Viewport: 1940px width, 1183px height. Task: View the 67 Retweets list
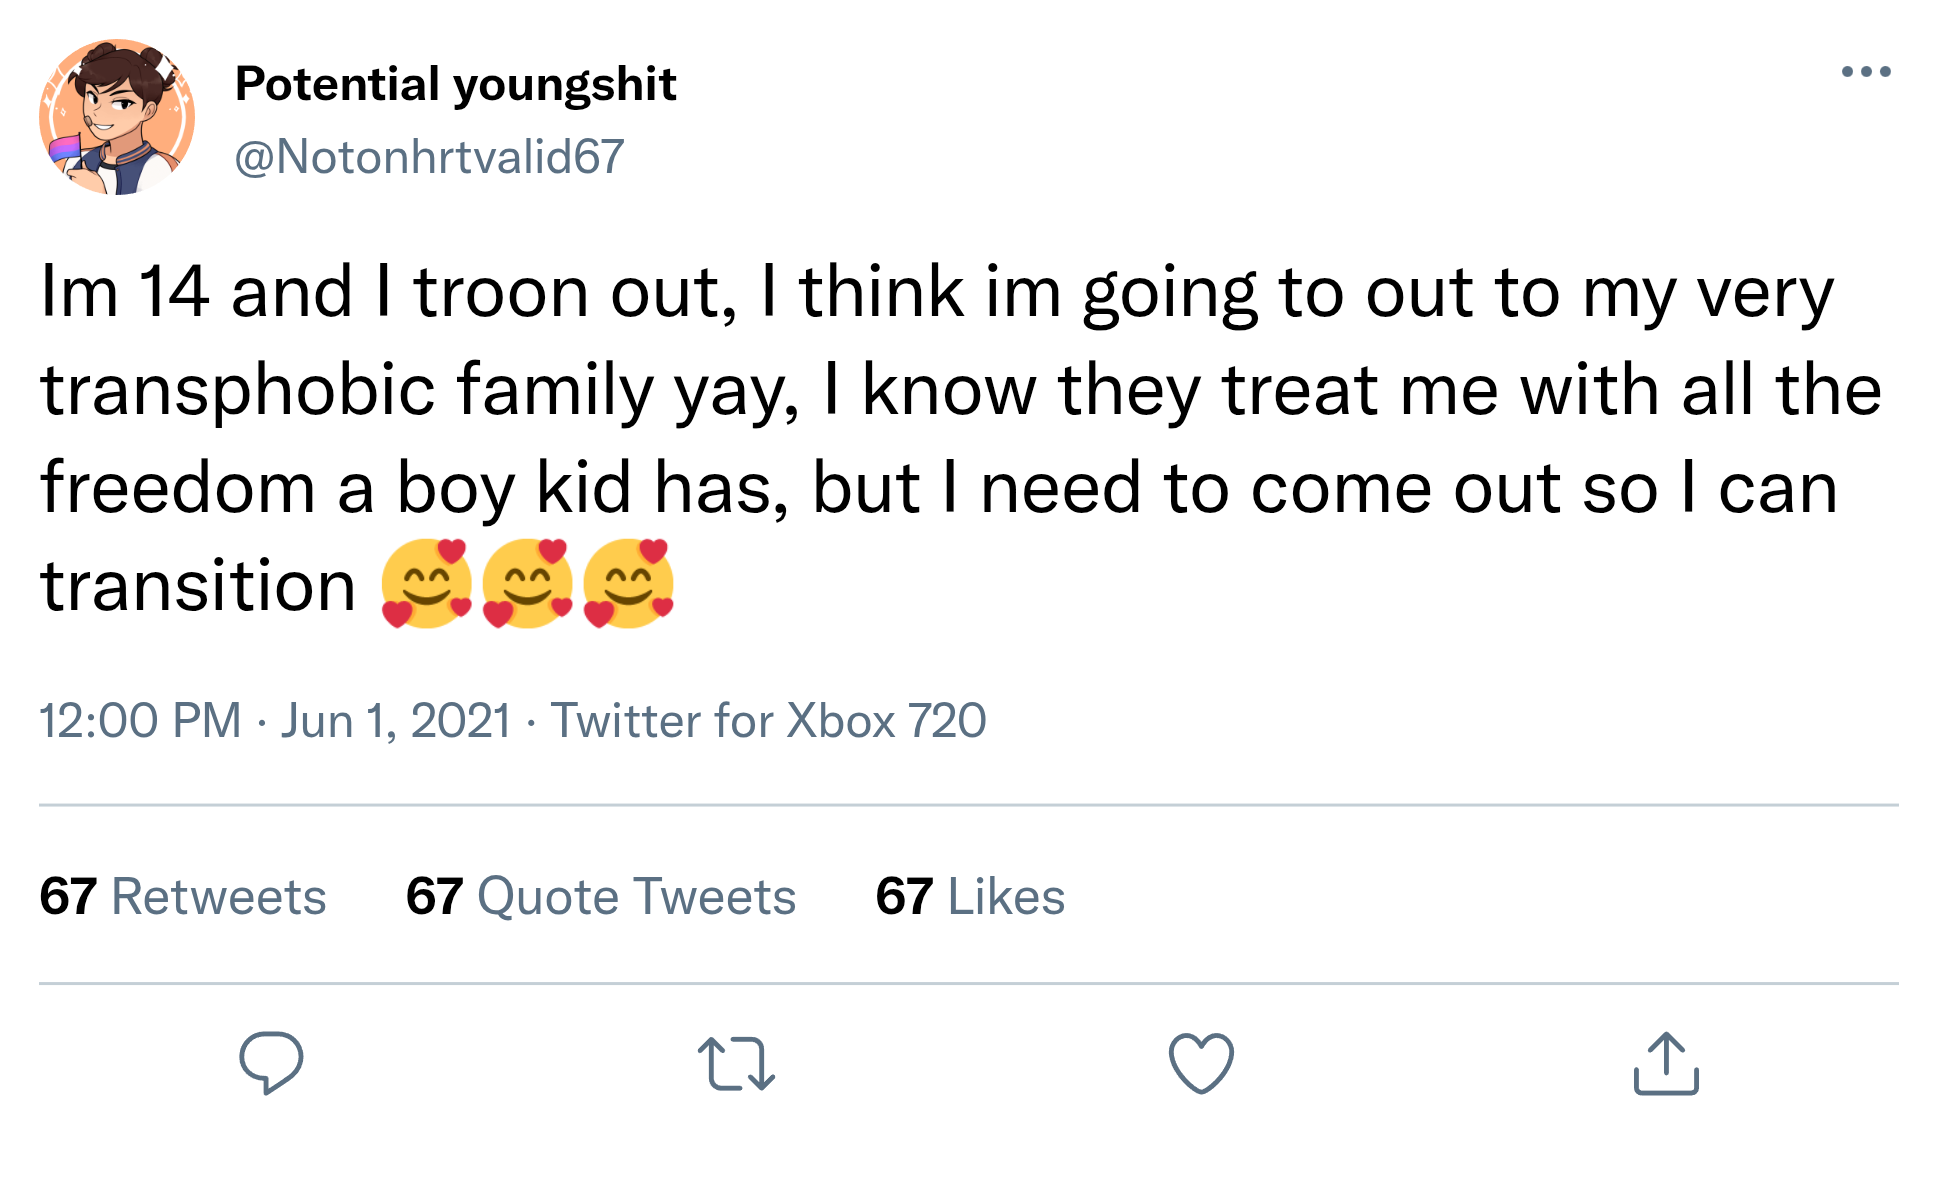(183, 896)
